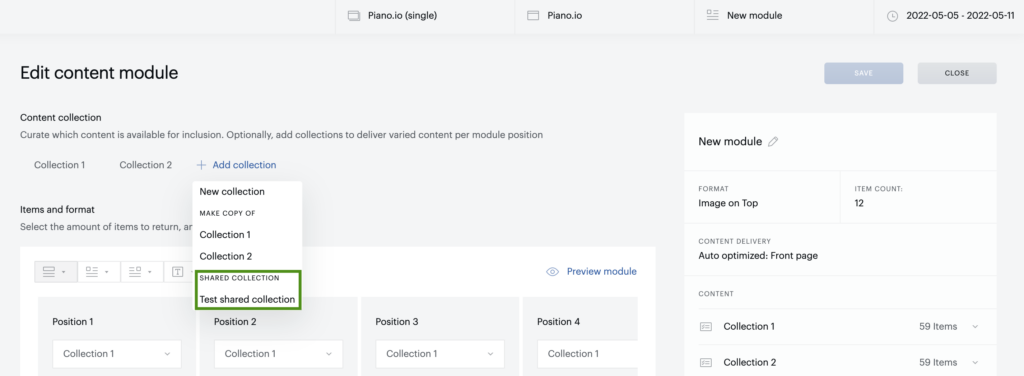Image resolution: width=1024 pixels, height=376 pixels.
Task: Click the Close button
Action: pyautogui.click(x=957, y=73)
